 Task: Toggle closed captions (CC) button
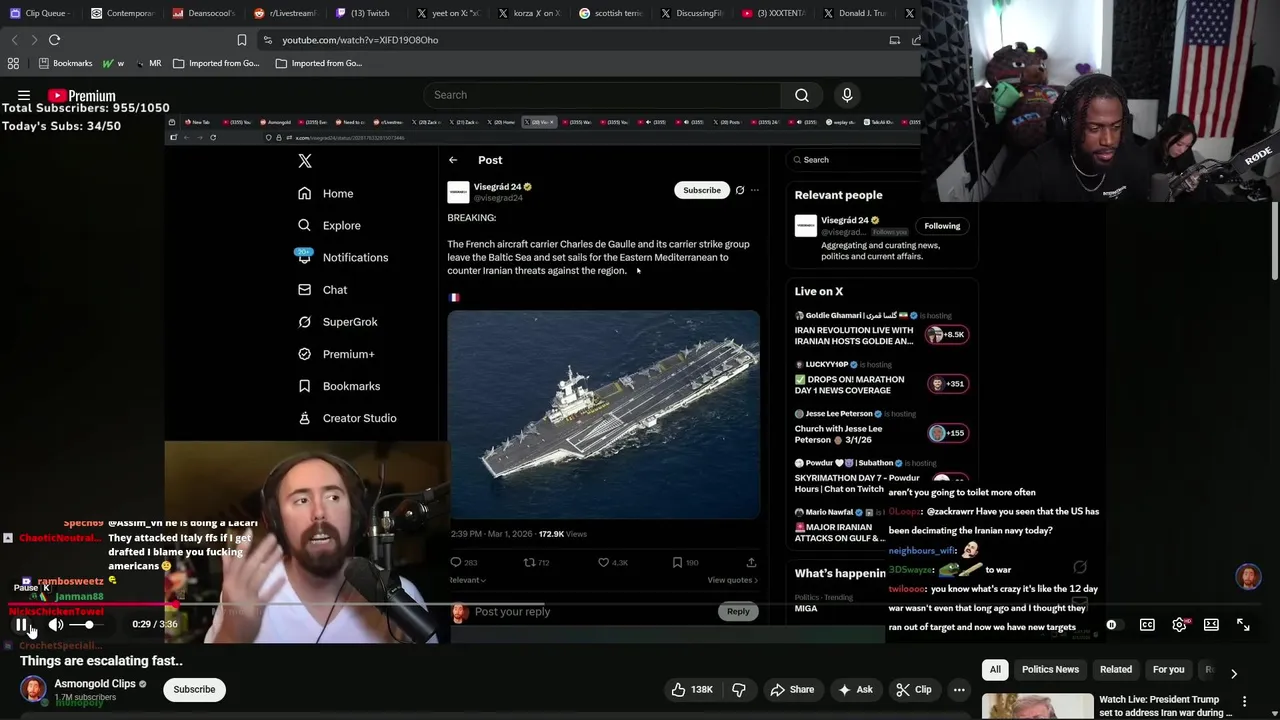point(1147,625)
